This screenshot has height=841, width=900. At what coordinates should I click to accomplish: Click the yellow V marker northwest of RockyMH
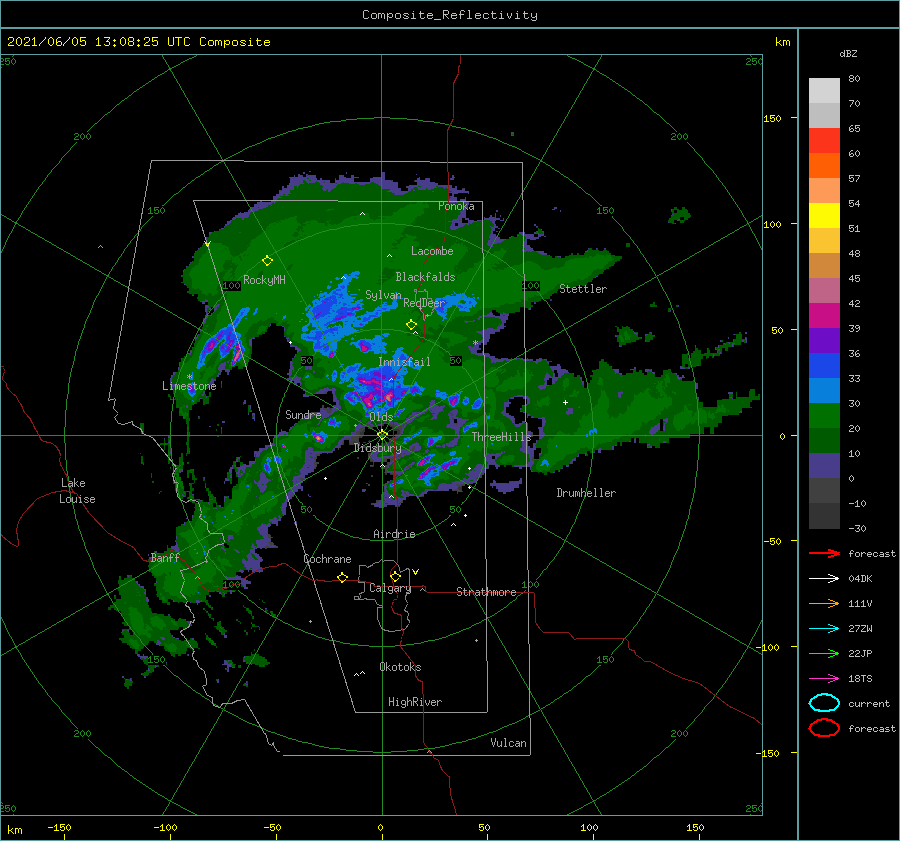207,244
